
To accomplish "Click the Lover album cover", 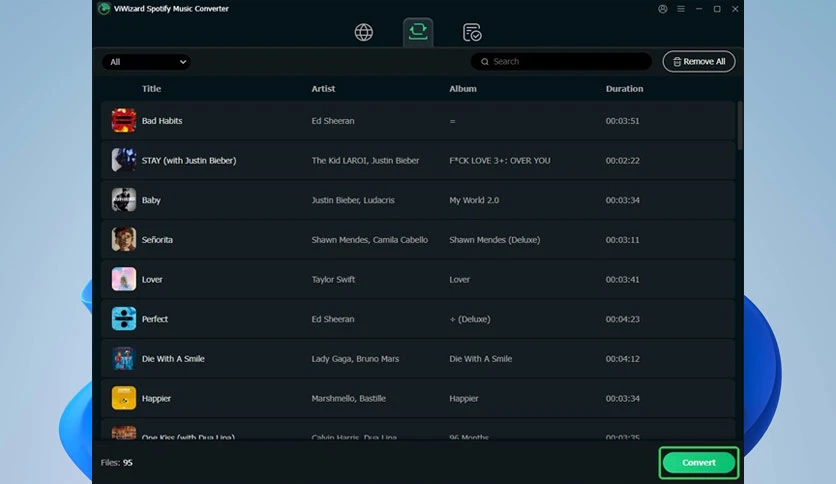I will coord(124,279).
